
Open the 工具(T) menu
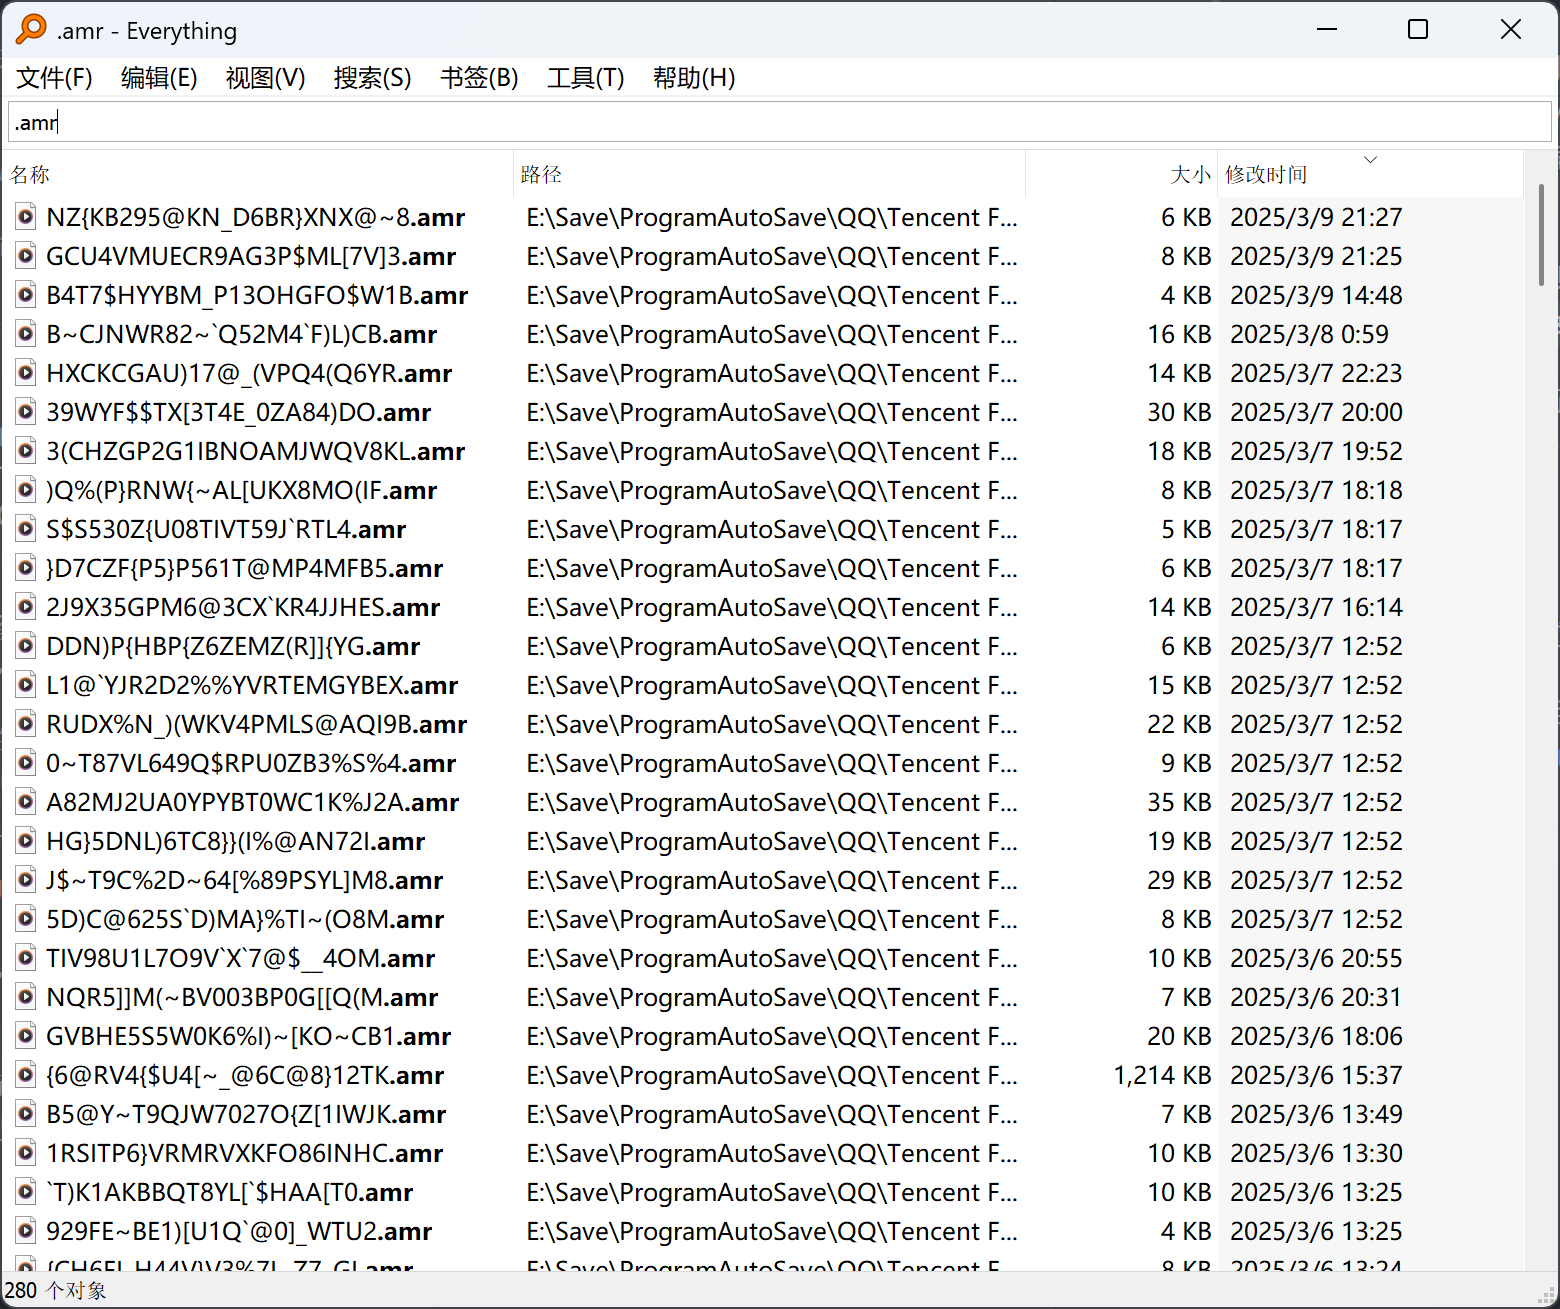tap(585, 78)
